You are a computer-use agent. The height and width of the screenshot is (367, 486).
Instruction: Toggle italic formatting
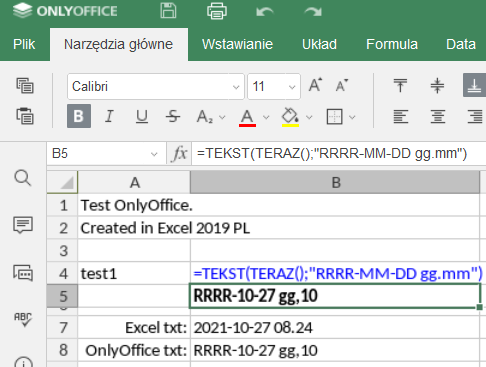coord(109,116)
